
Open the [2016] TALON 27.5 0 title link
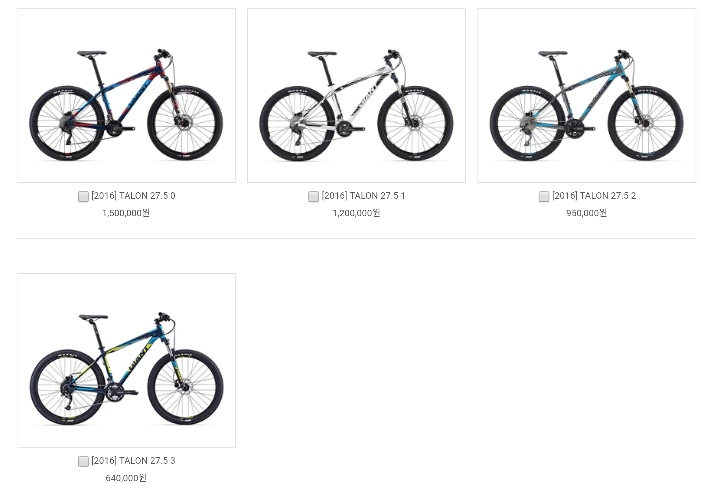click(133, 196)
